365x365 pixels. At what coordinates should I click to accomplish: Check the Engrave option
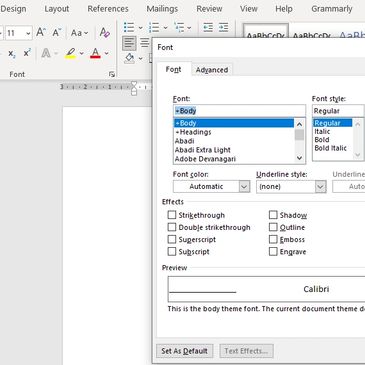[x=273, y=252]
